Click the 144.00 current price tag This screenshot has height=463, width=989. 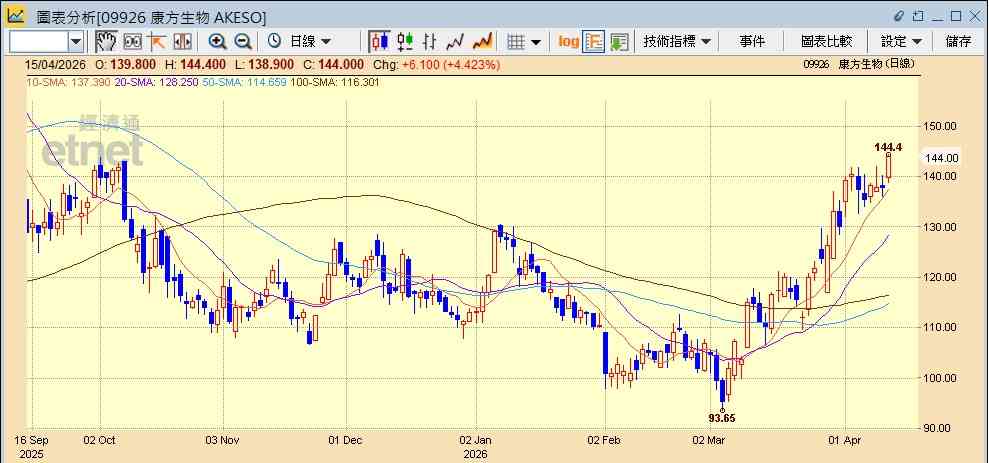(941, 158)
